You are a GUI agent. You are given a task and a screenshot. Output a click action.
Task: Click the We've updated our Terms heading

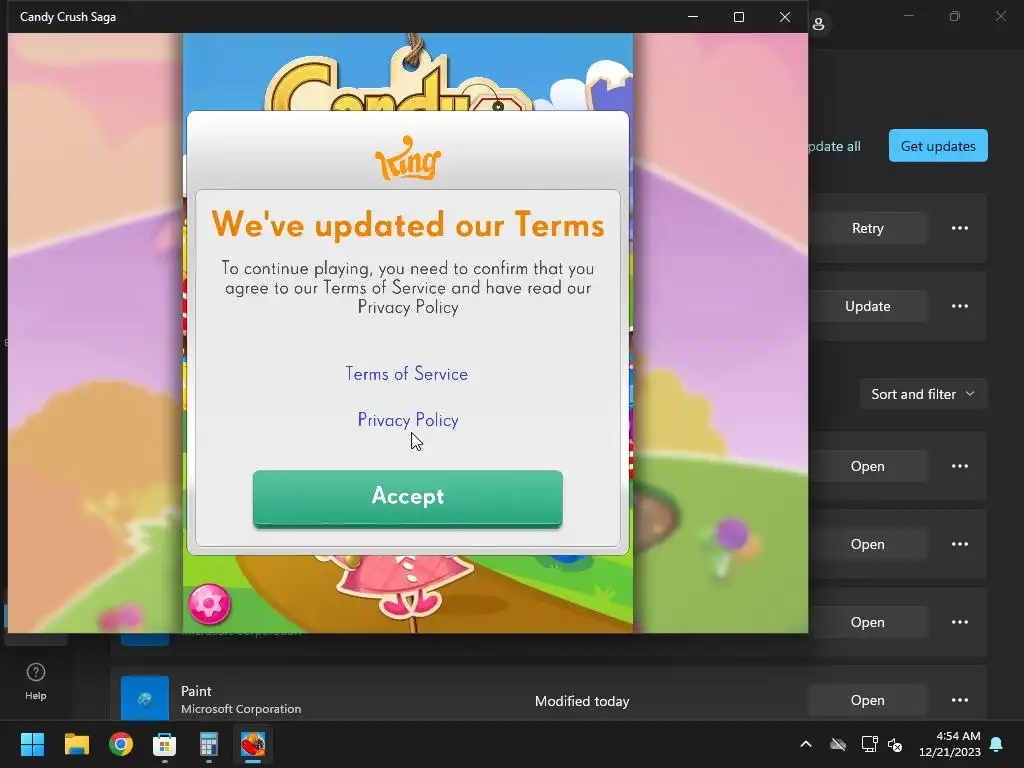[x=408, y=225]
